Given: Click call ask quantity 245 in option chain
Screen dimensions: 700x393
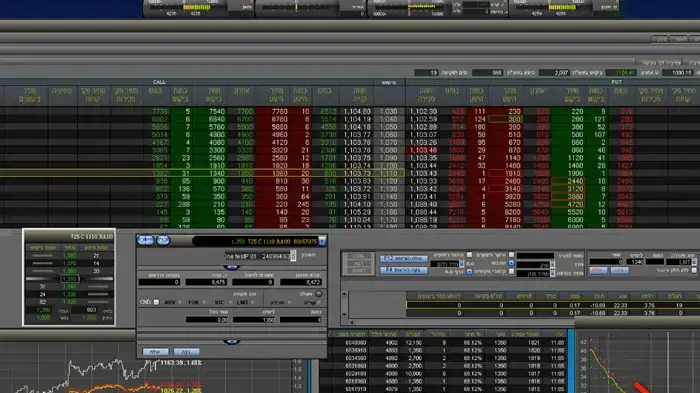Looking at the screenshot, I should coord(303,204).
